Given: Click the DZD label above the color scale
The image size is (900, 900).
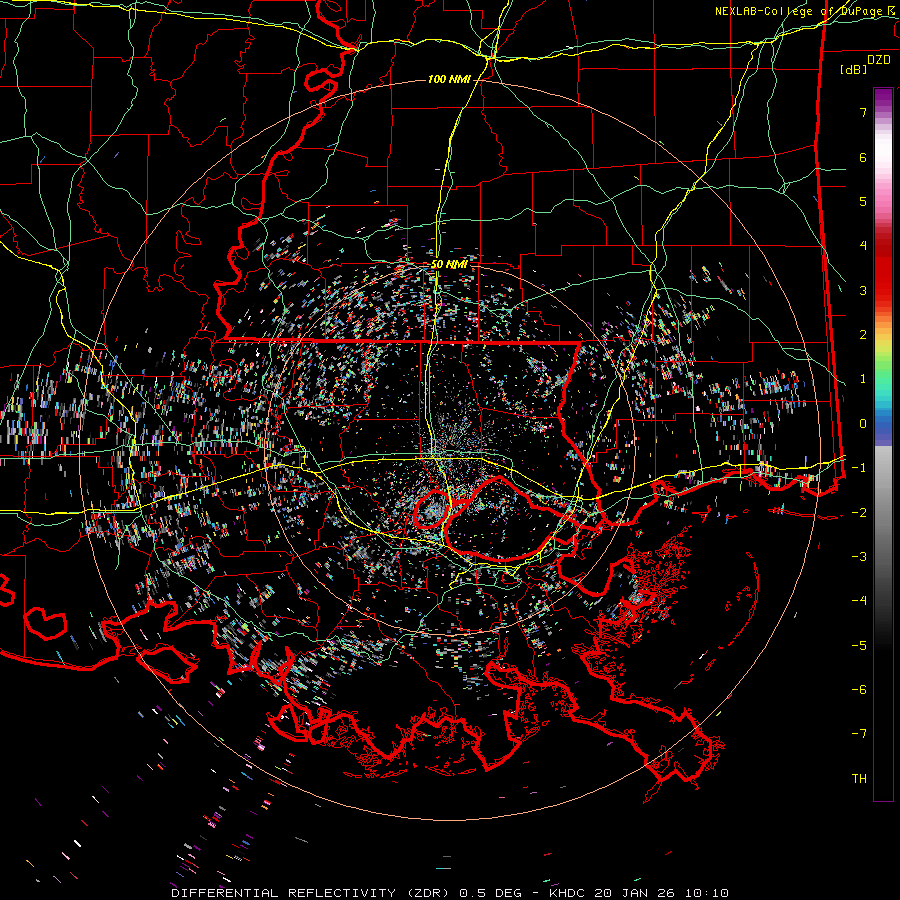Looking at the screenshot, I should pyautogui.click(x=879, y=60).
